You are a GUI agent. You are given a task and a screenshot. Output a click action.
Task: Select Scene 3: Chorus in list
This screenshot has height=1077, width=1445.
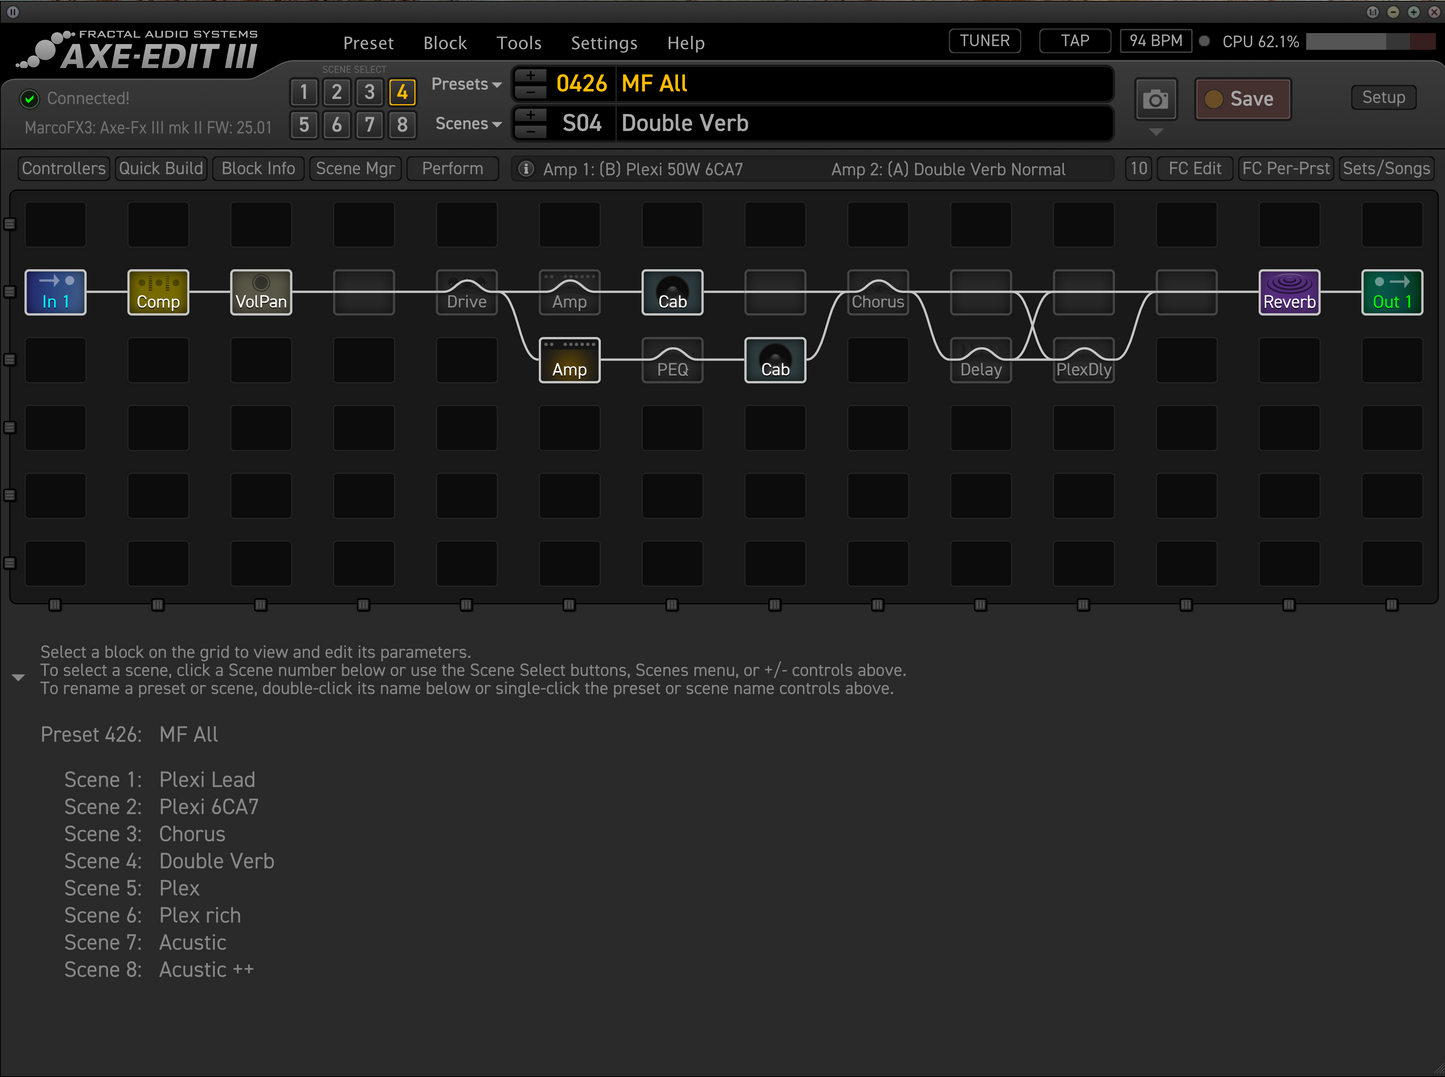coord(145,834)
